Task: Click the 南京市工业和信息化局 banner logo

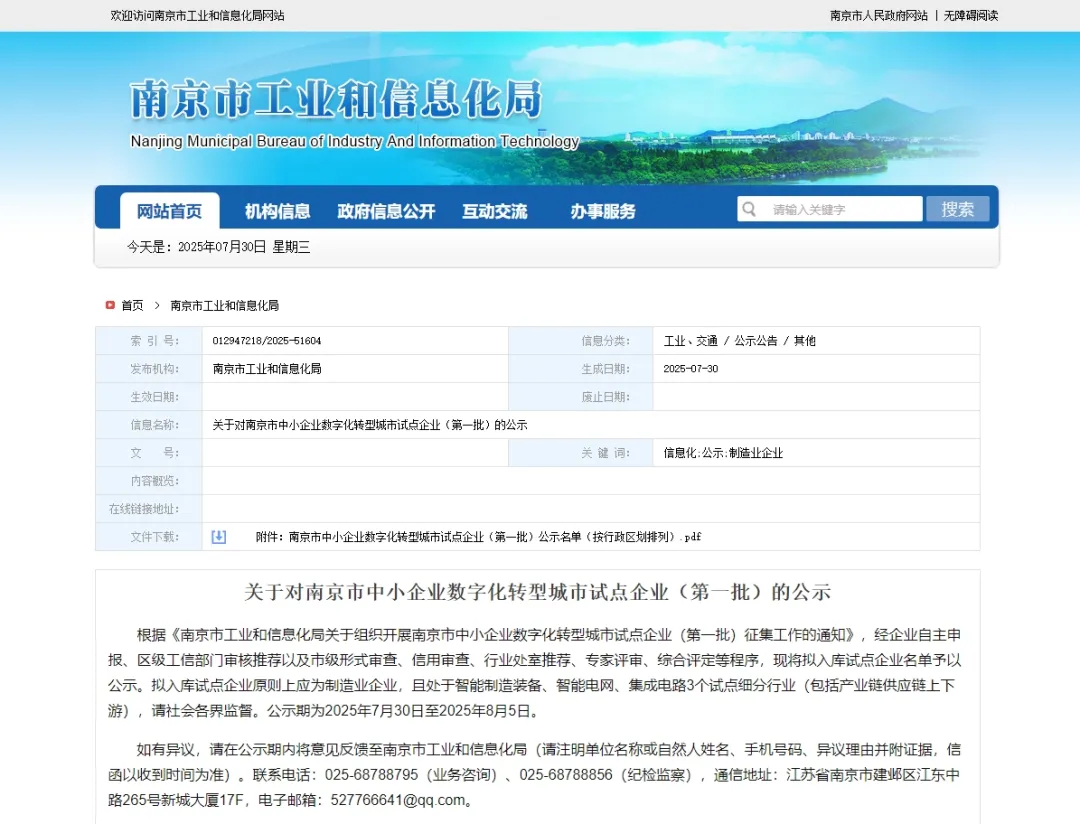Action: point(336,100)
